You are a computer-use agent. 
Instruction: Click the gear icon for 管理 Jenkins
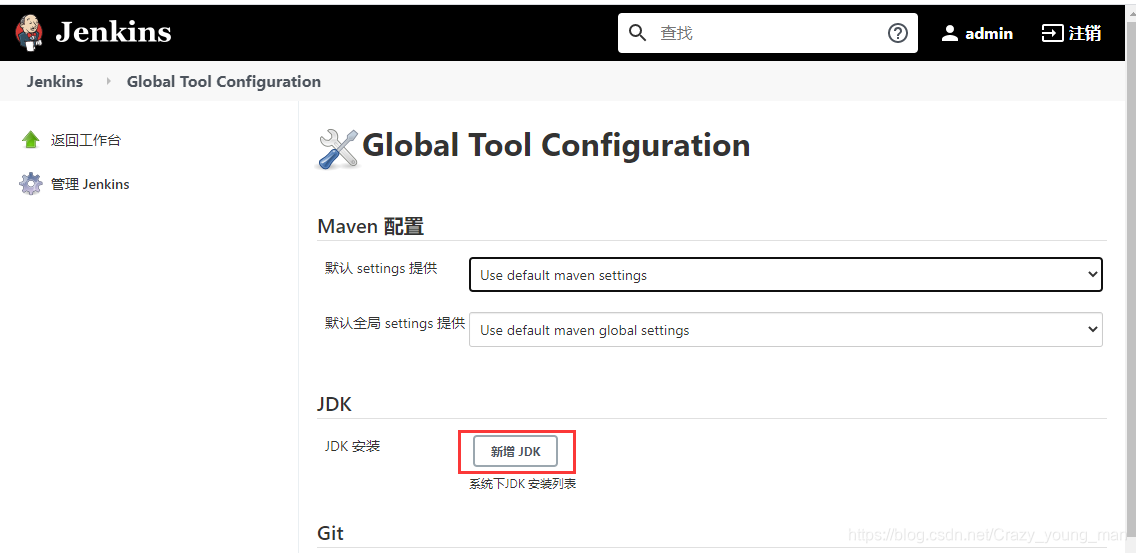click(x=30, y=183)
